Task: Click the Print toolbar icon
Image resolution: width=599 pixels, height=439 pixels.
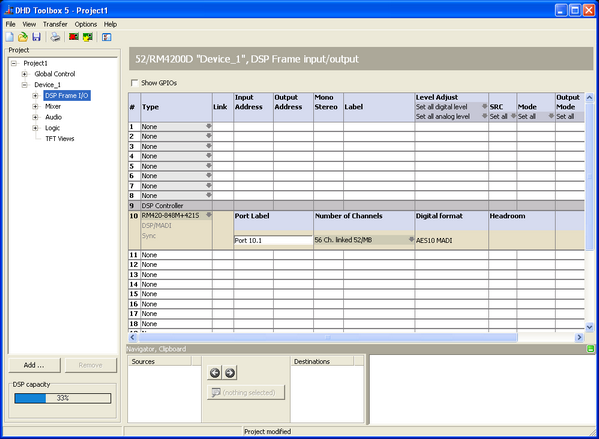Action: click(55, 37)
